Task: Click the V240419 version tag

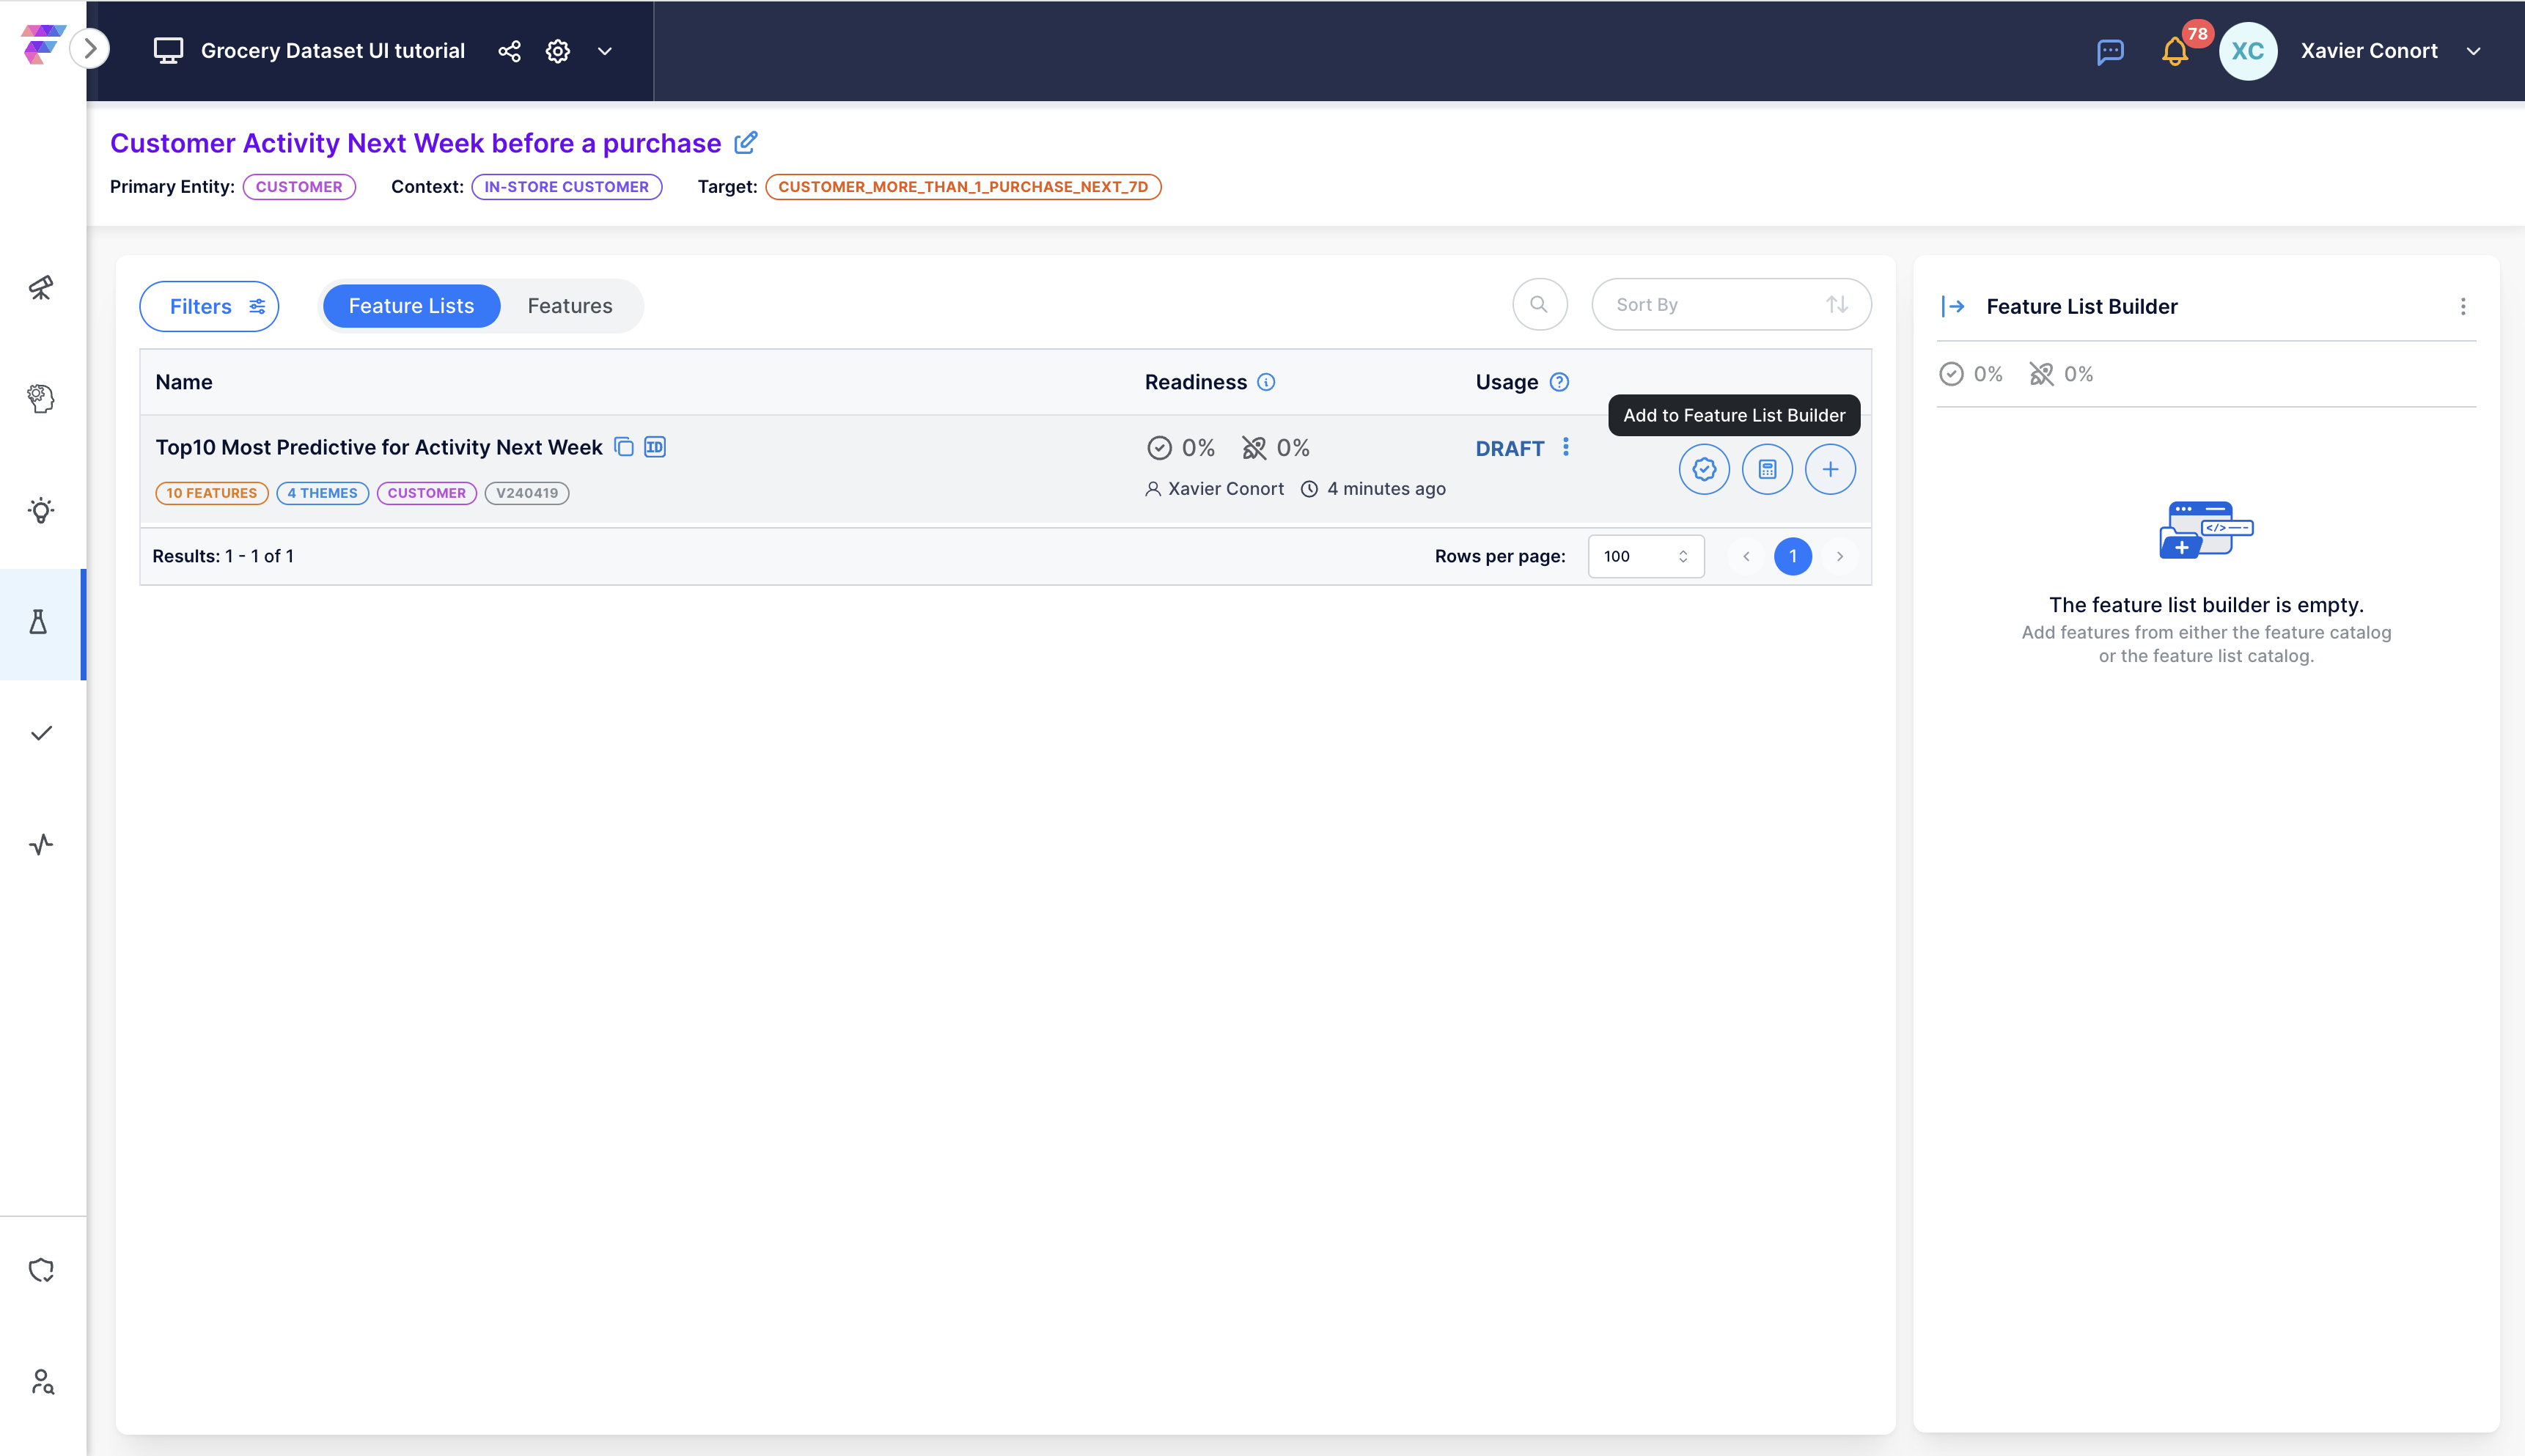Action: (527, 493)
